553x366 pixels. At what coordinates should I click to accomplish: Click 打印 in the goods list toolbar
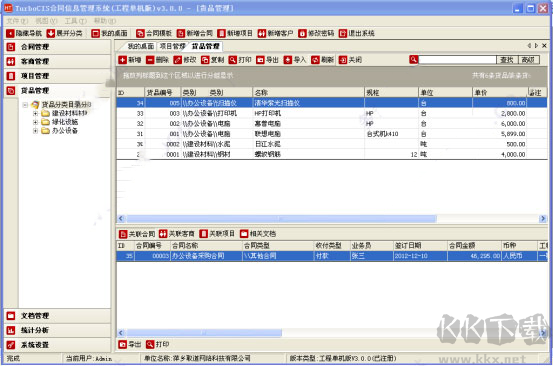pyautogui.click(x=240, y=60)
